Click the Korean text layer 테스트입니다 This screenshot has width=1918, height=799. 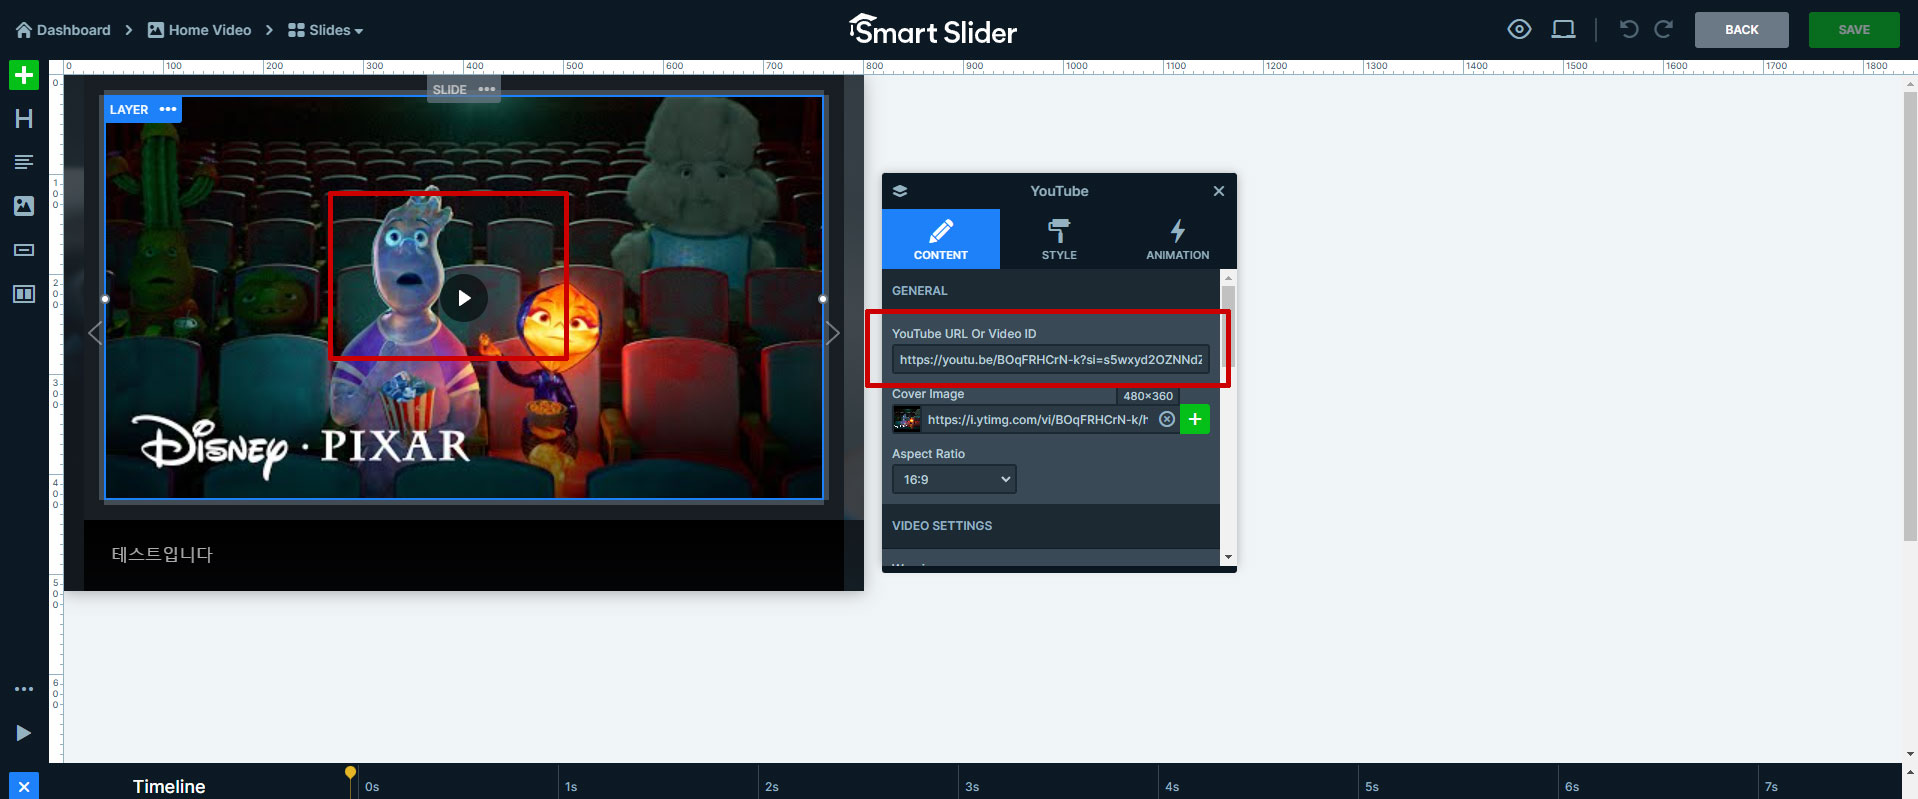pos(162,554)
